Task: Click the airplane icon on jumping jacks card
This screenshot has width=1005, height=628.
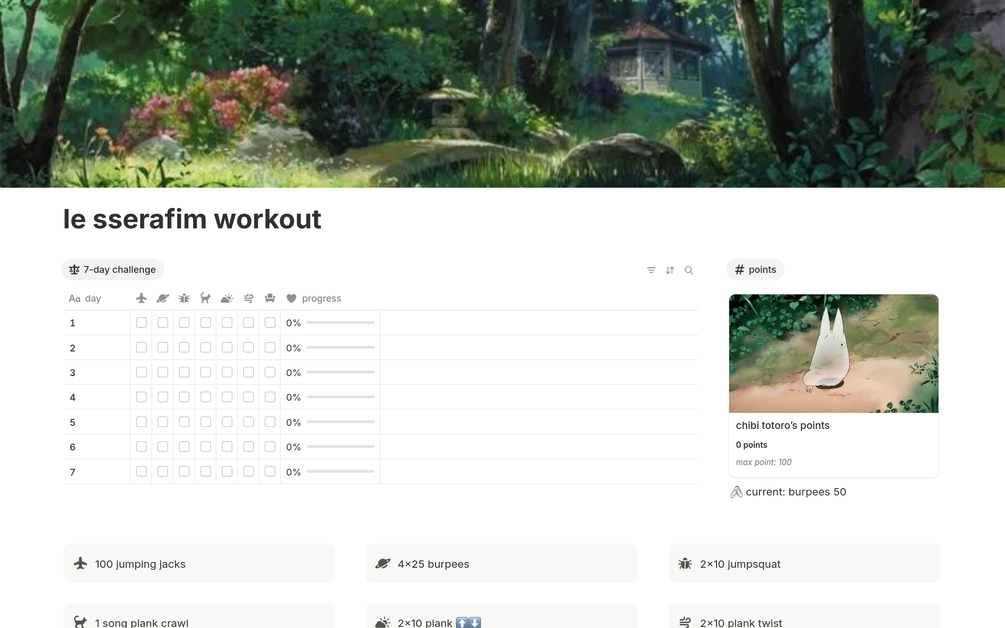Action: tap(80, 563)
